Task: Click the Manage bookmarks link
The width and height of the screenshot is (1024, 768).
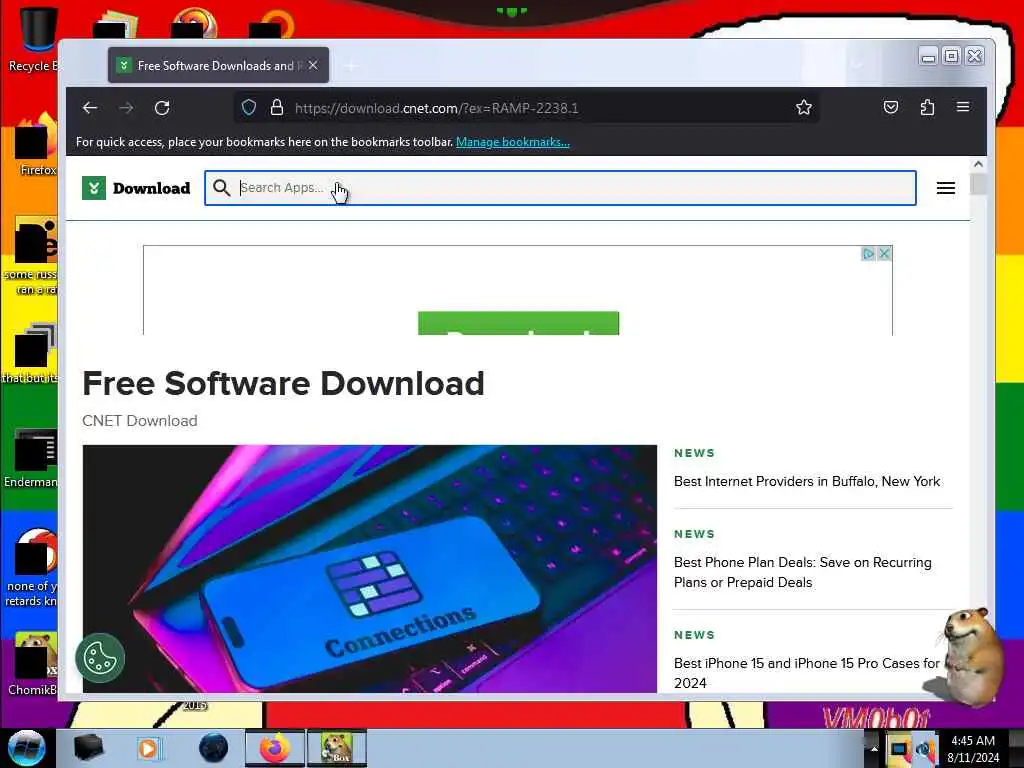Action: click(513, 142)
